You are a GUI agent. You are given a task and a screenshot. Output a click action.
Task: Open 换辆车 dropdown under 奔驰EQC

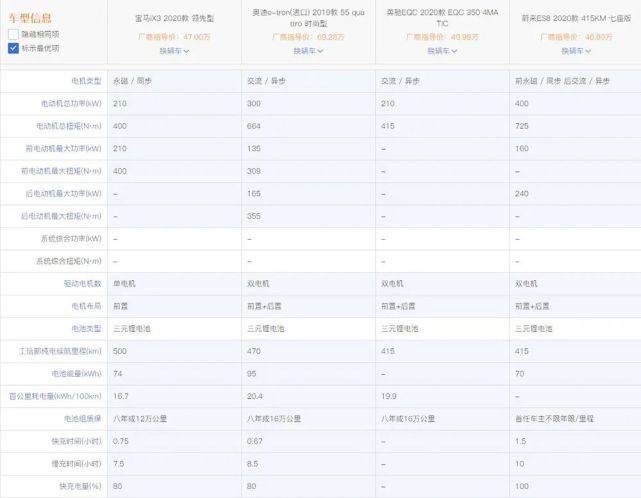442,51
